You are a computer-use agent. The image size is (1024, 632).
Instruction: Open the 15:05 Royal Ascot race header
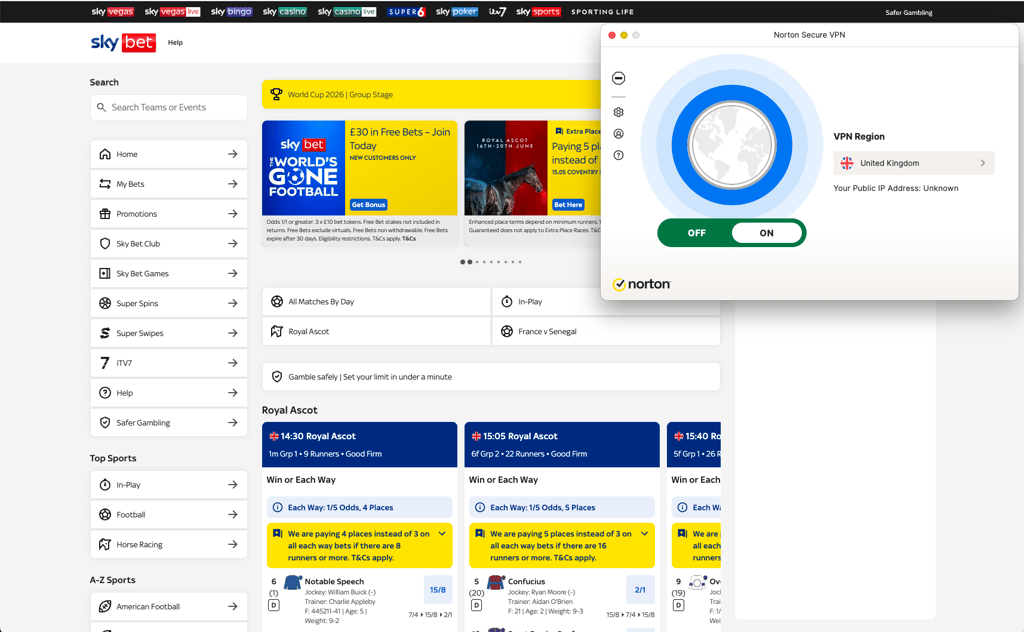(x=562, y=445)
